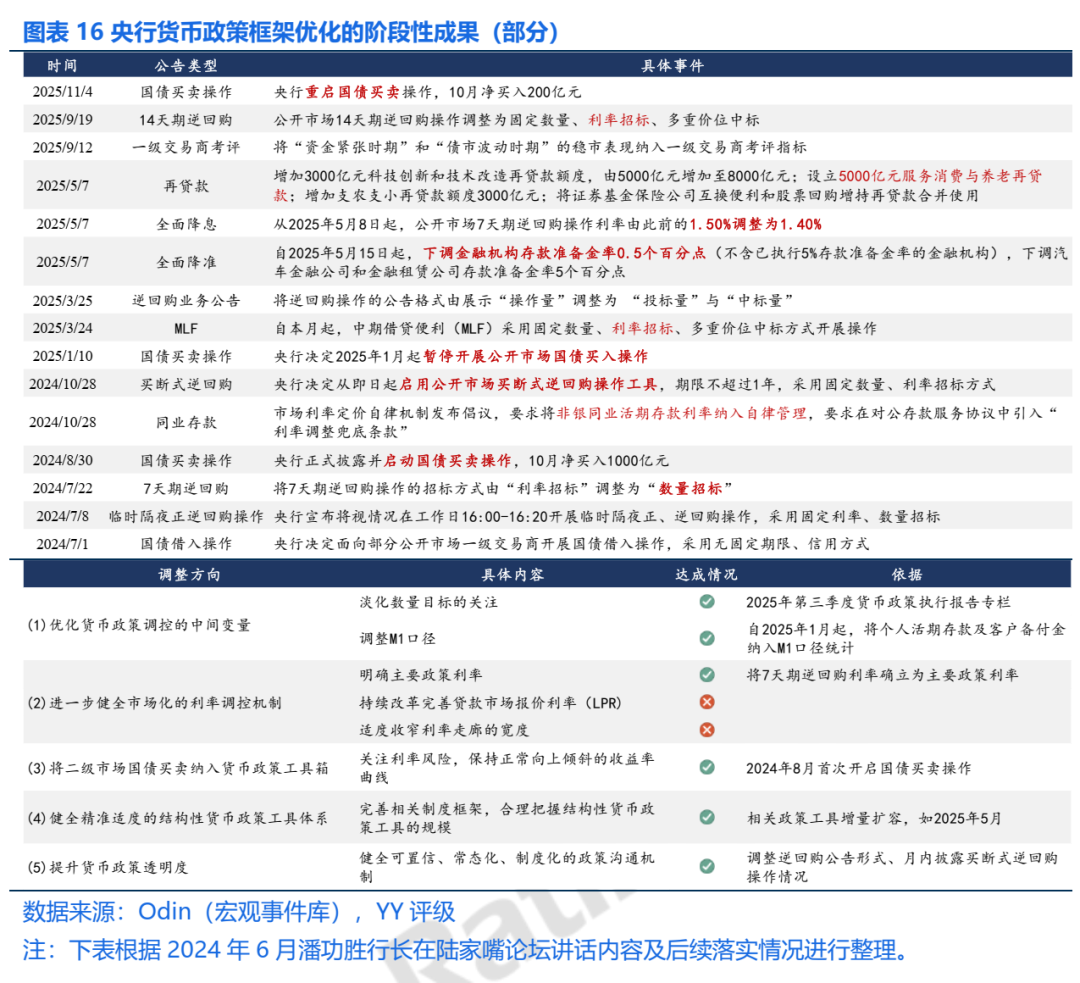Click the green check beside 健全可置信 row
Image resolution: width=1080 pixels, height=983 pixels.
click(x=707, y=866)
